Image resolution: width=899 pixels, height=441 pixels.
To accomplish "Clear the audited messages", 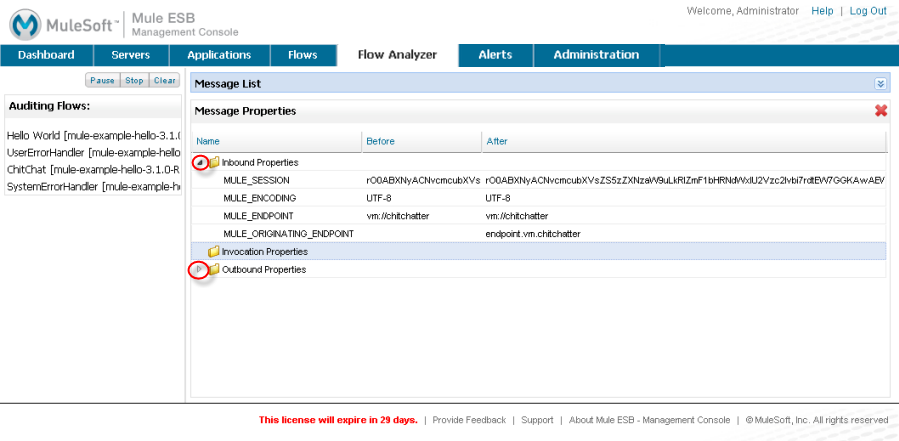I will [x=165, y=81].
